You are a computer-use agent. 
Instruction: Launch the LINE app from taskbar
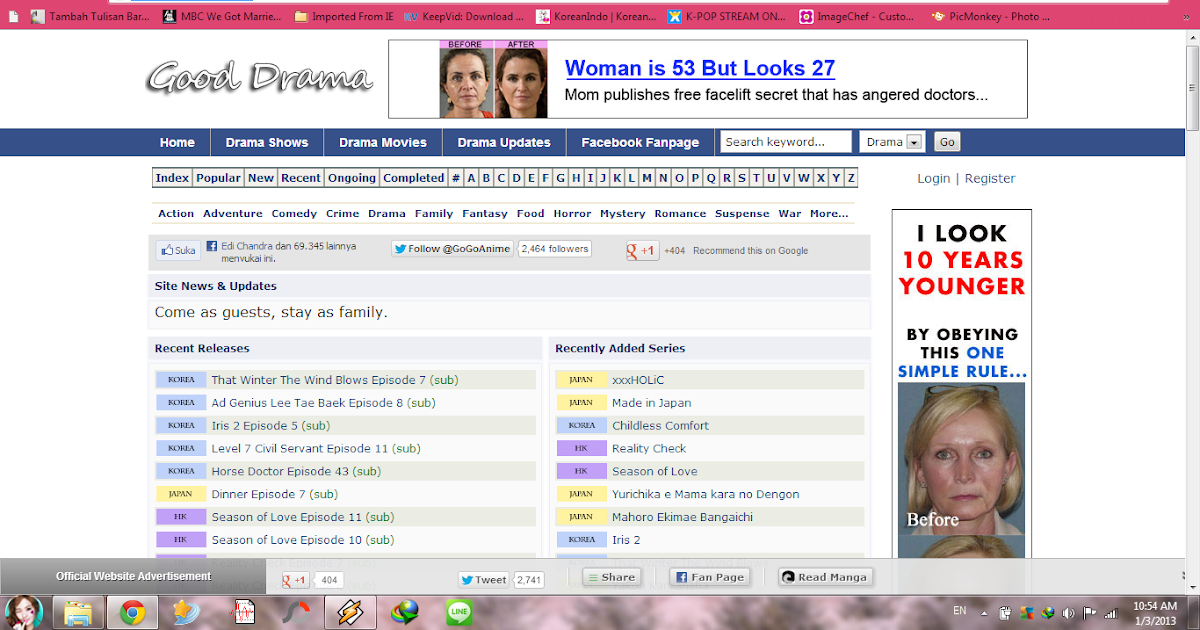click(459, 611)
